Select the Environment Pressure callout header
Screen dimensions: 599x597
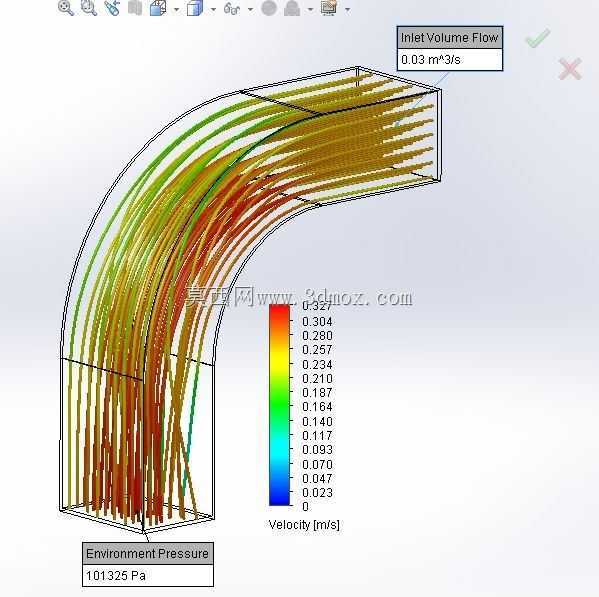coord(148,553)
